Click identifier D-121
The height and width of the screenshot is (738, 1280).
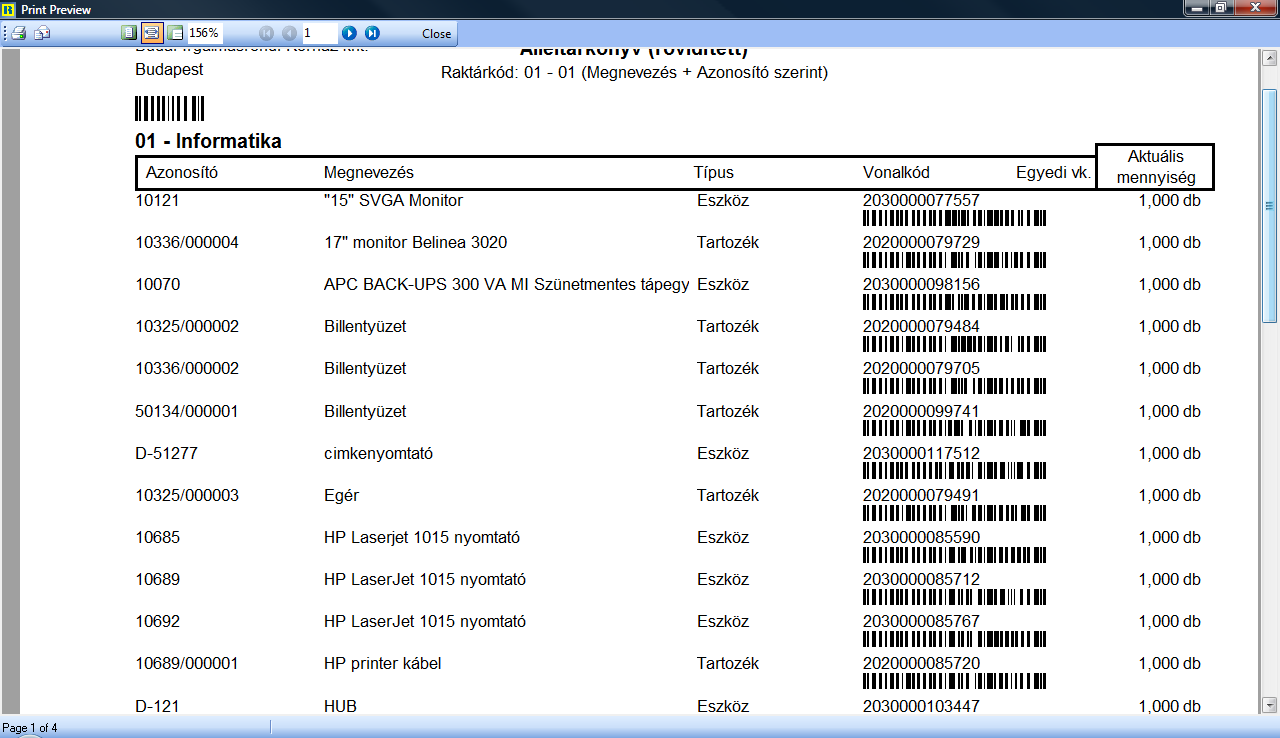pos(157,706)
